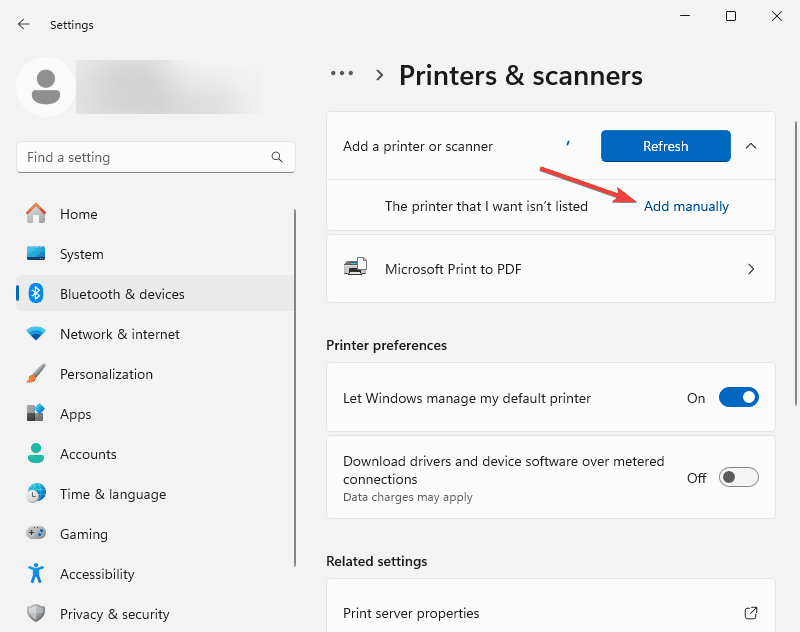Screen dimensions: 800x632
Task: Enable driver downloads over metered connections
Action: coord(738,477)
